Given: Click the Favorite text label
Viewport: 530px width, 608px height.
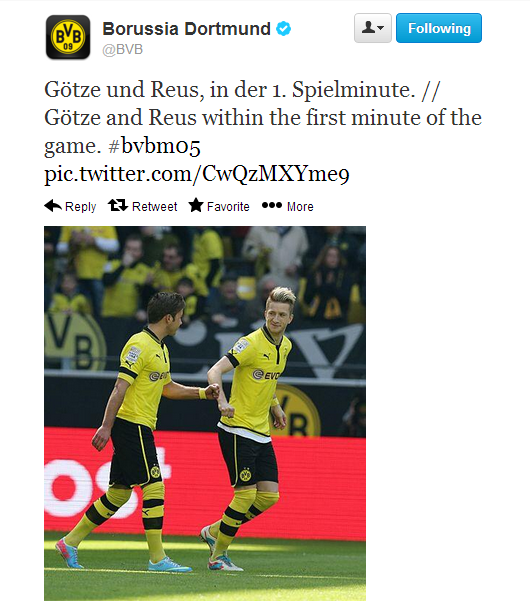Looking at the screenshot, I should coord(228,207).
